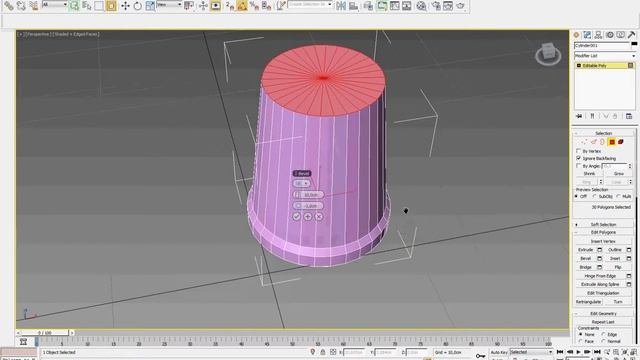Image resolution: width=640 pixels, height=360 pixels.
Task: Click the Select and Link icon
Action: pyautogui.click(x=9, y=6)
